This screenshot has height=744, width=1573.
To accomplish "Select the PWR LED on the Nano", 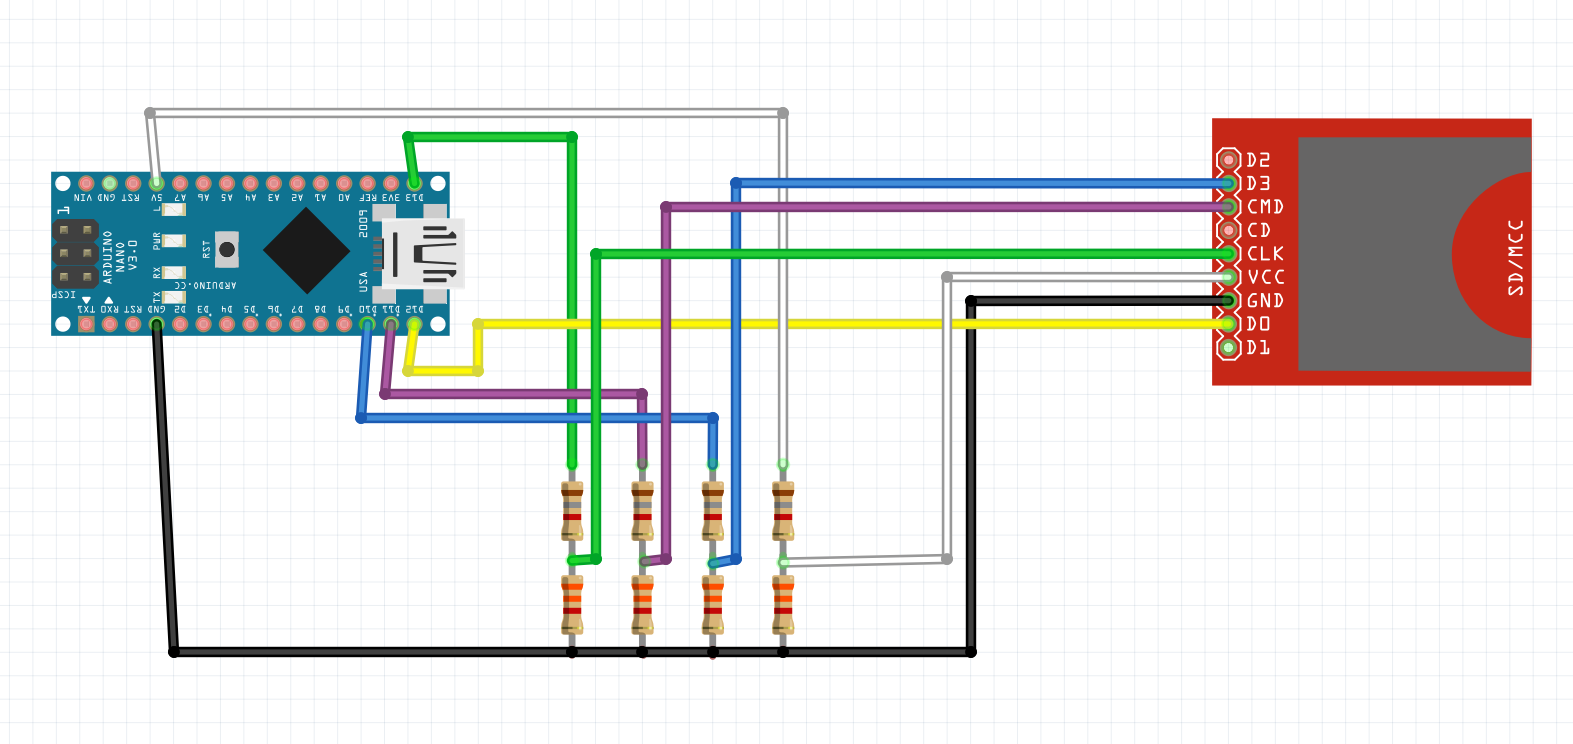I will point(174,240).
